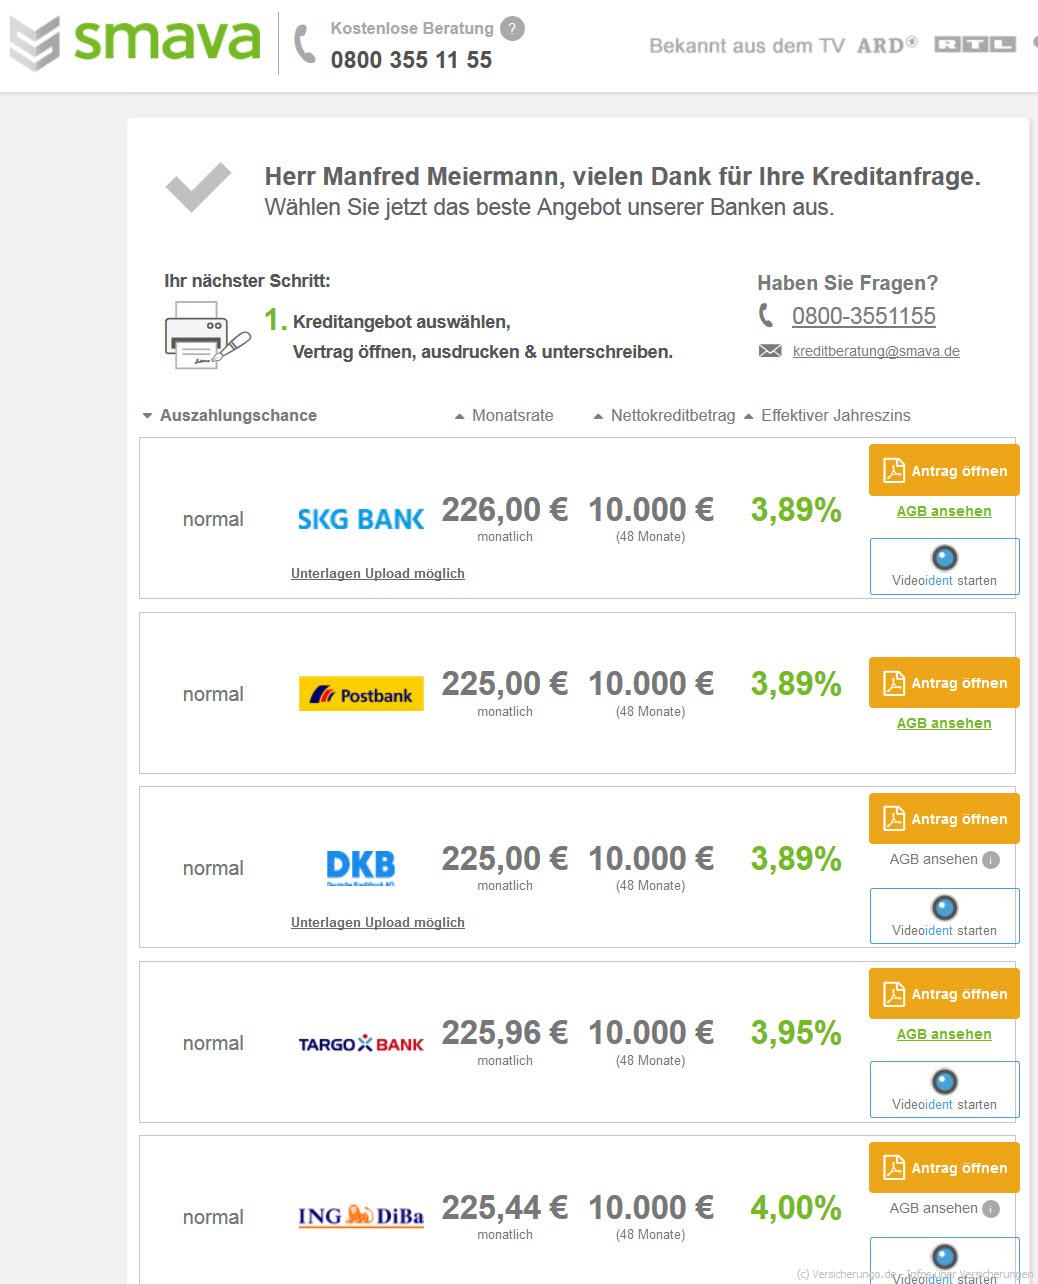View AGB for Postbank offer
The height and width of the screenshot is (1284, 1038).
(944, 723)
